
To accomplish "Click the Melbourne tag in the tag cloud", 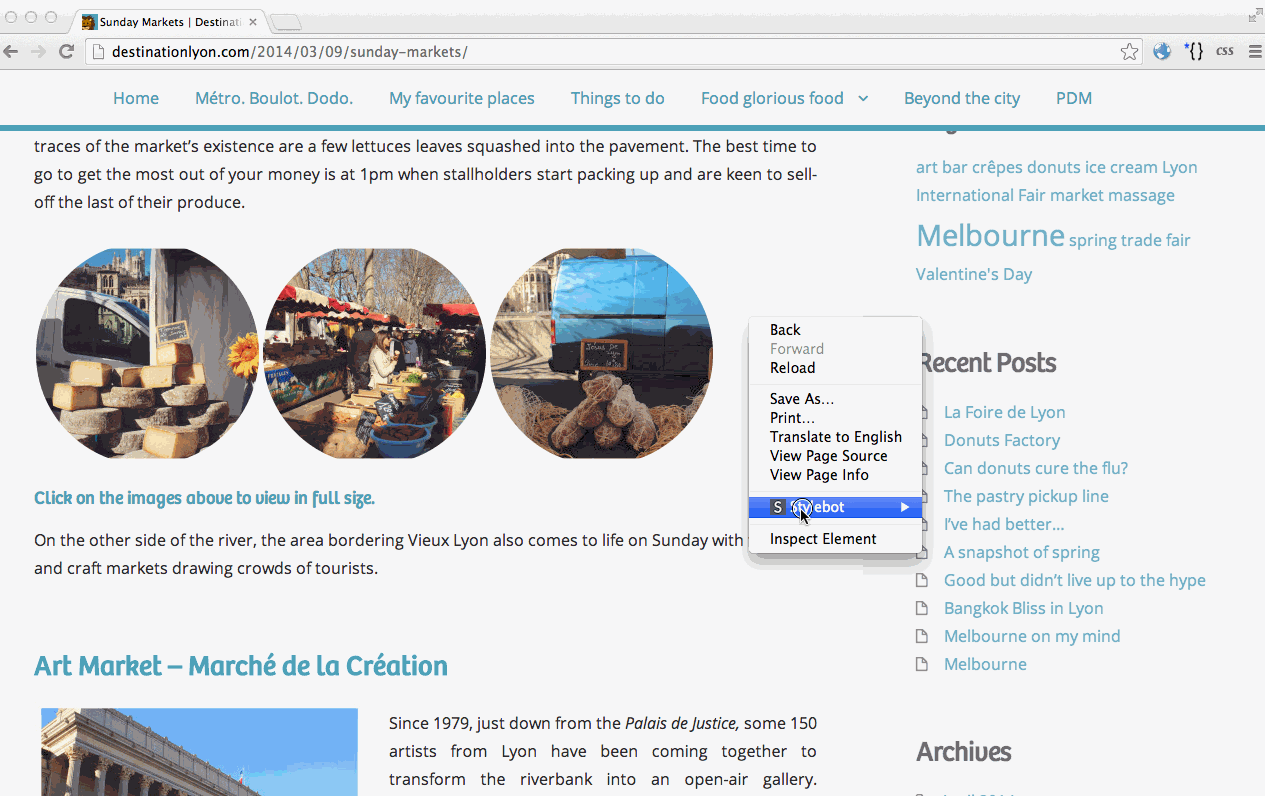I will pyautogui.click(x=990, y=236).
